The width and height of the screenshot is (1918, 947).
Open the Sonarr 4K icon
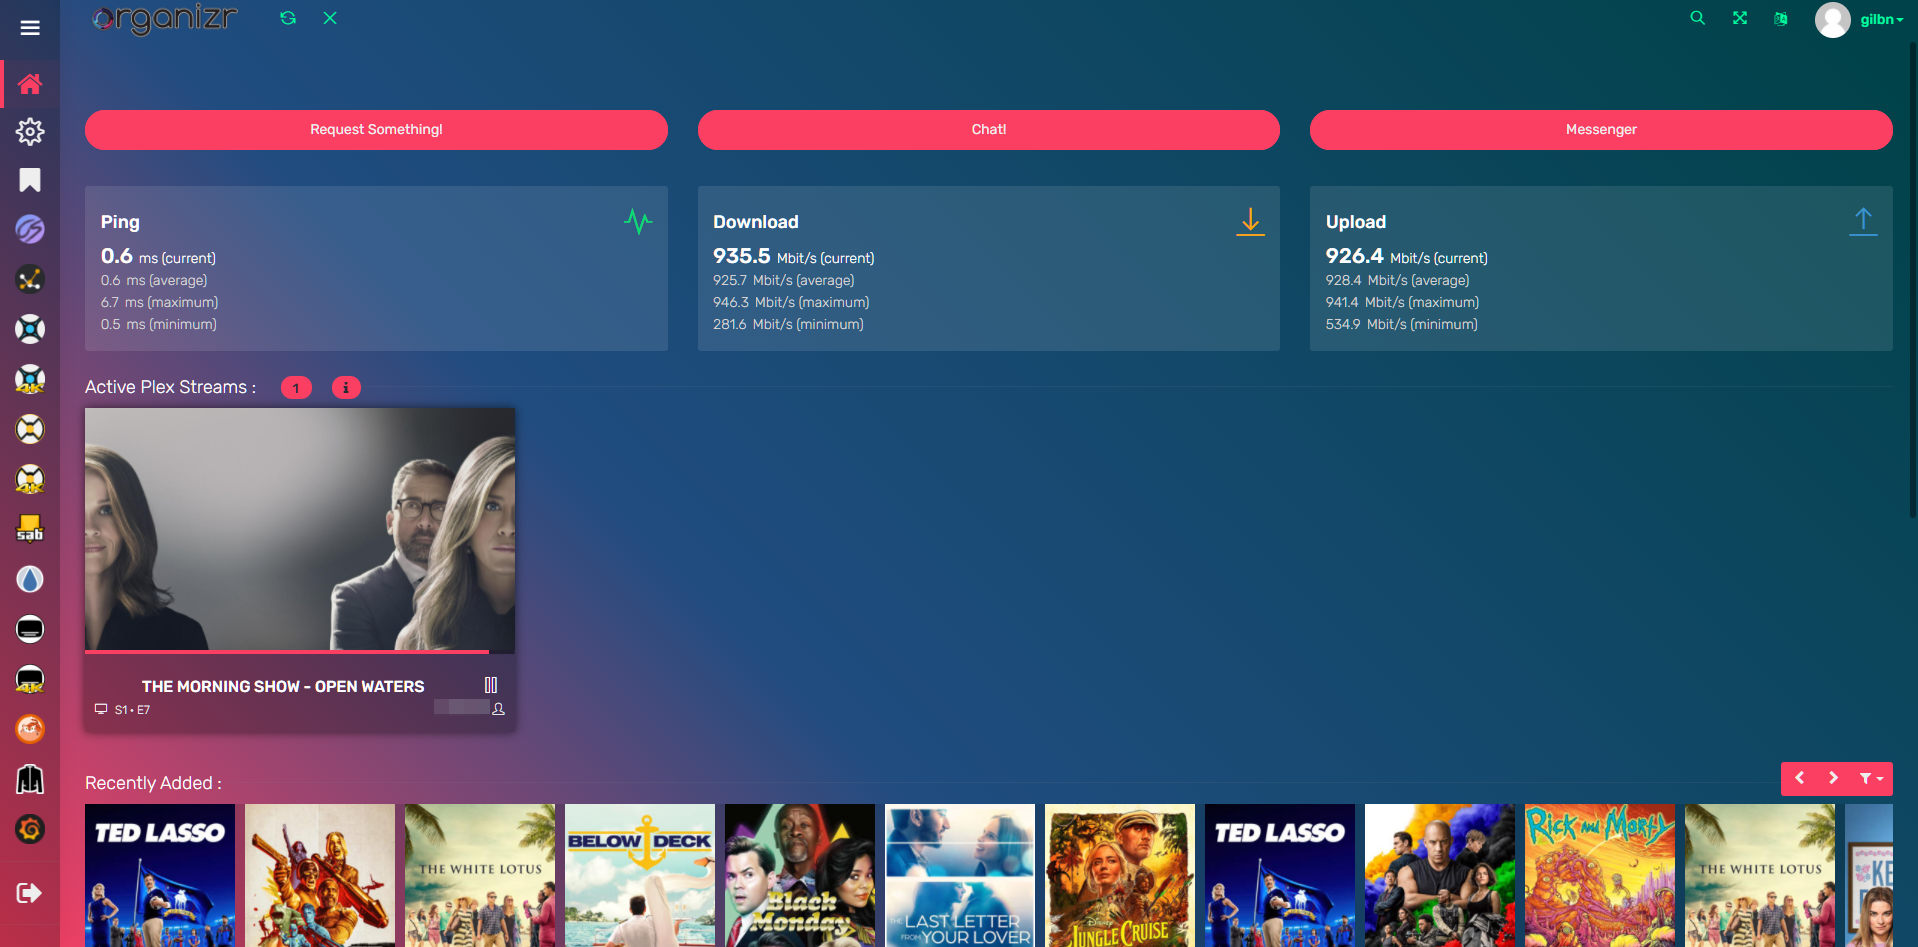[30, 379]
